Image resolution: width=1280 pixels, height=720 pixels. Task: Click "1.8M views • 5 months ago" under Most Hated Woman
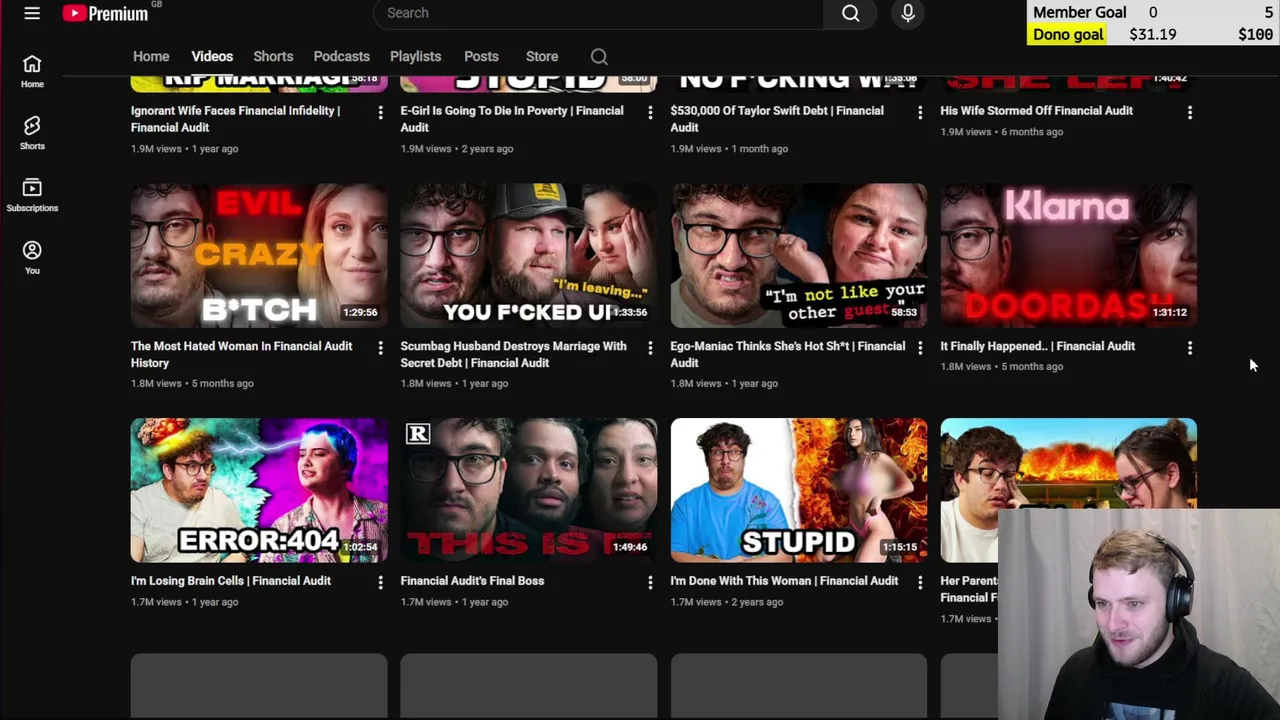coord(192,383)
